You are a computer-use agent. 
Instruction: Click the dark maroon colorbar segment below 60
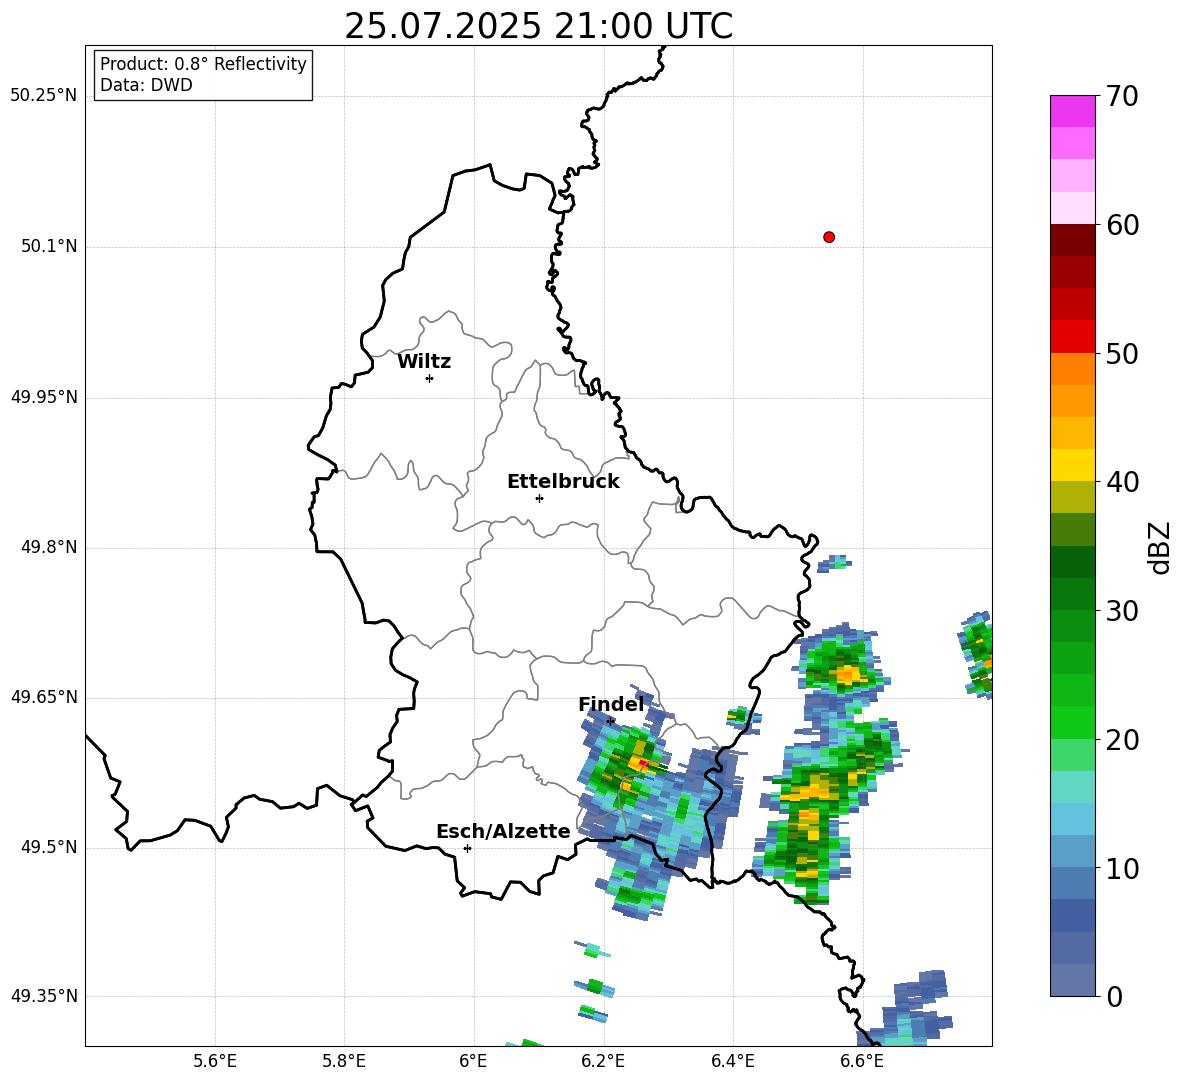1072,240
